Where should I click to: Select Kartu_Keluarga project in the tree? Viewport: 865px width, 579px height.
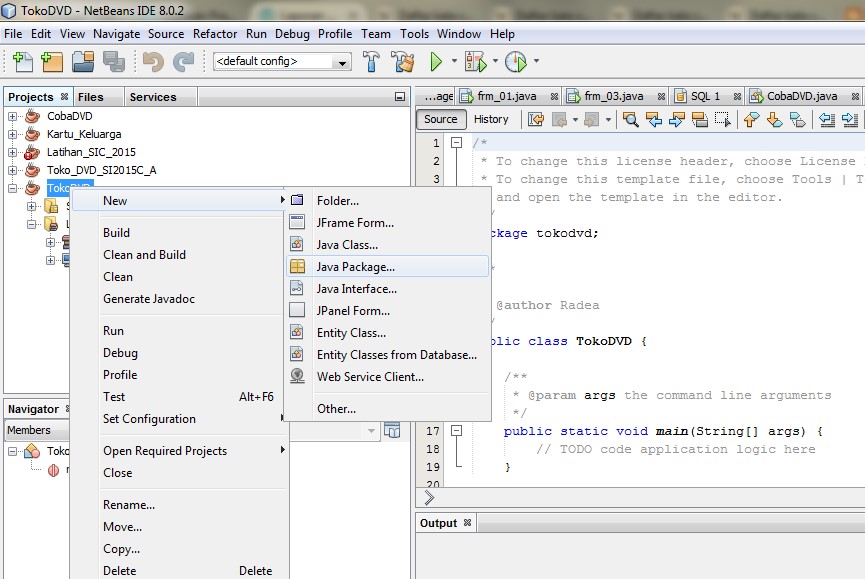click(84, 134)
